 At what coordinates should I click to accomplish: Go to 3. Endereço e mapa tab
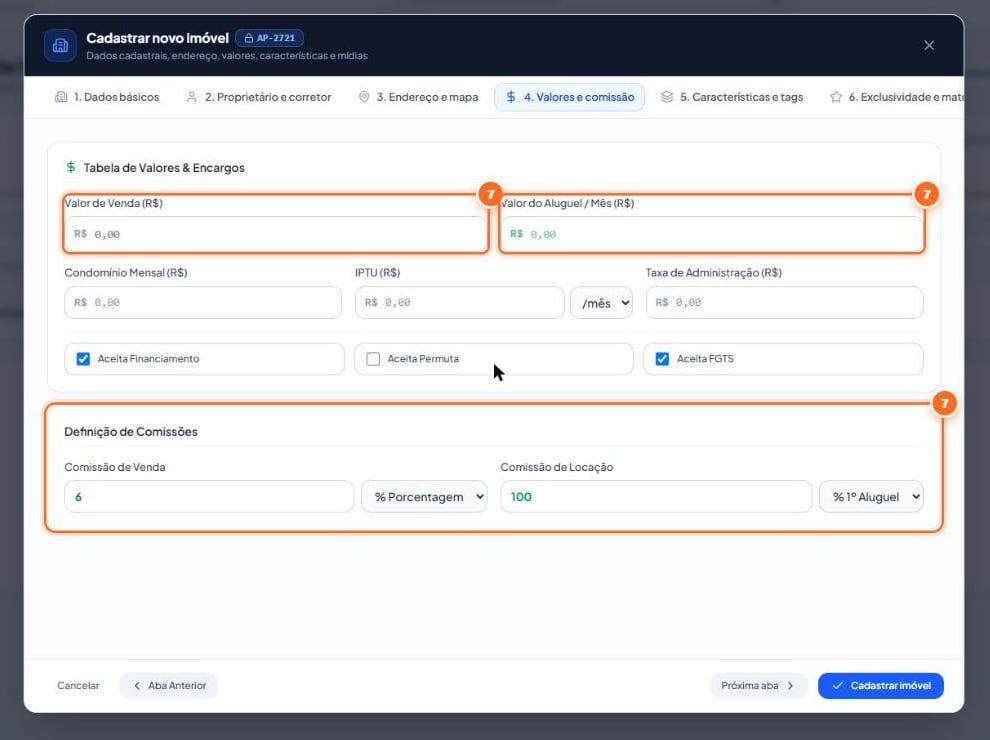tap(418, 97)
